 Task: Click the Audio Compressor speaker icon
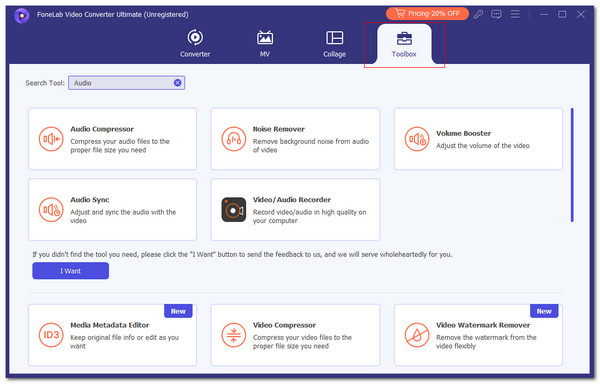pyautogui.click(x=51, y=139)
